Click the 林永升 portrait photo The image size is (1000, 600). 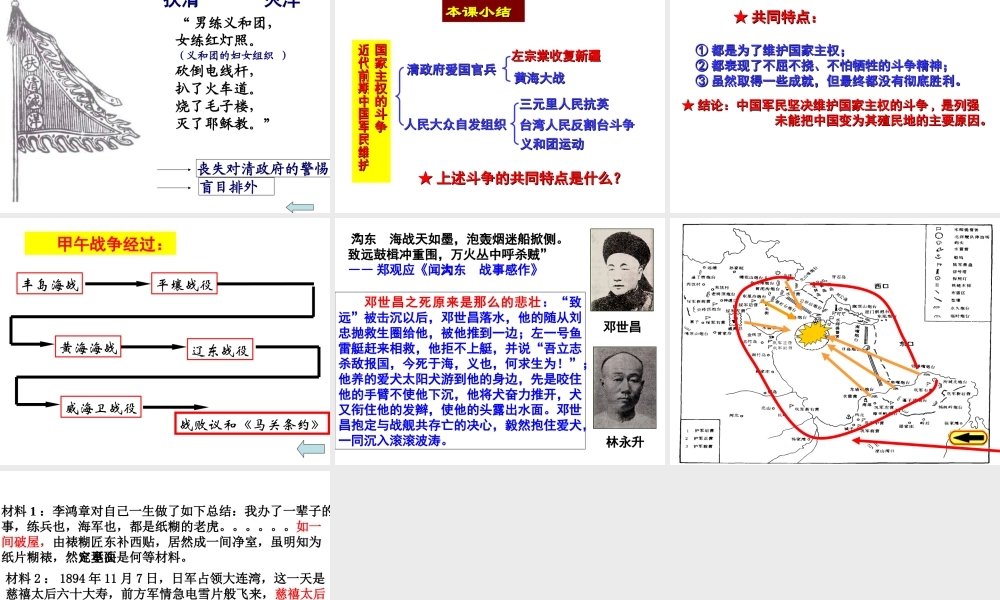[624, 388]
